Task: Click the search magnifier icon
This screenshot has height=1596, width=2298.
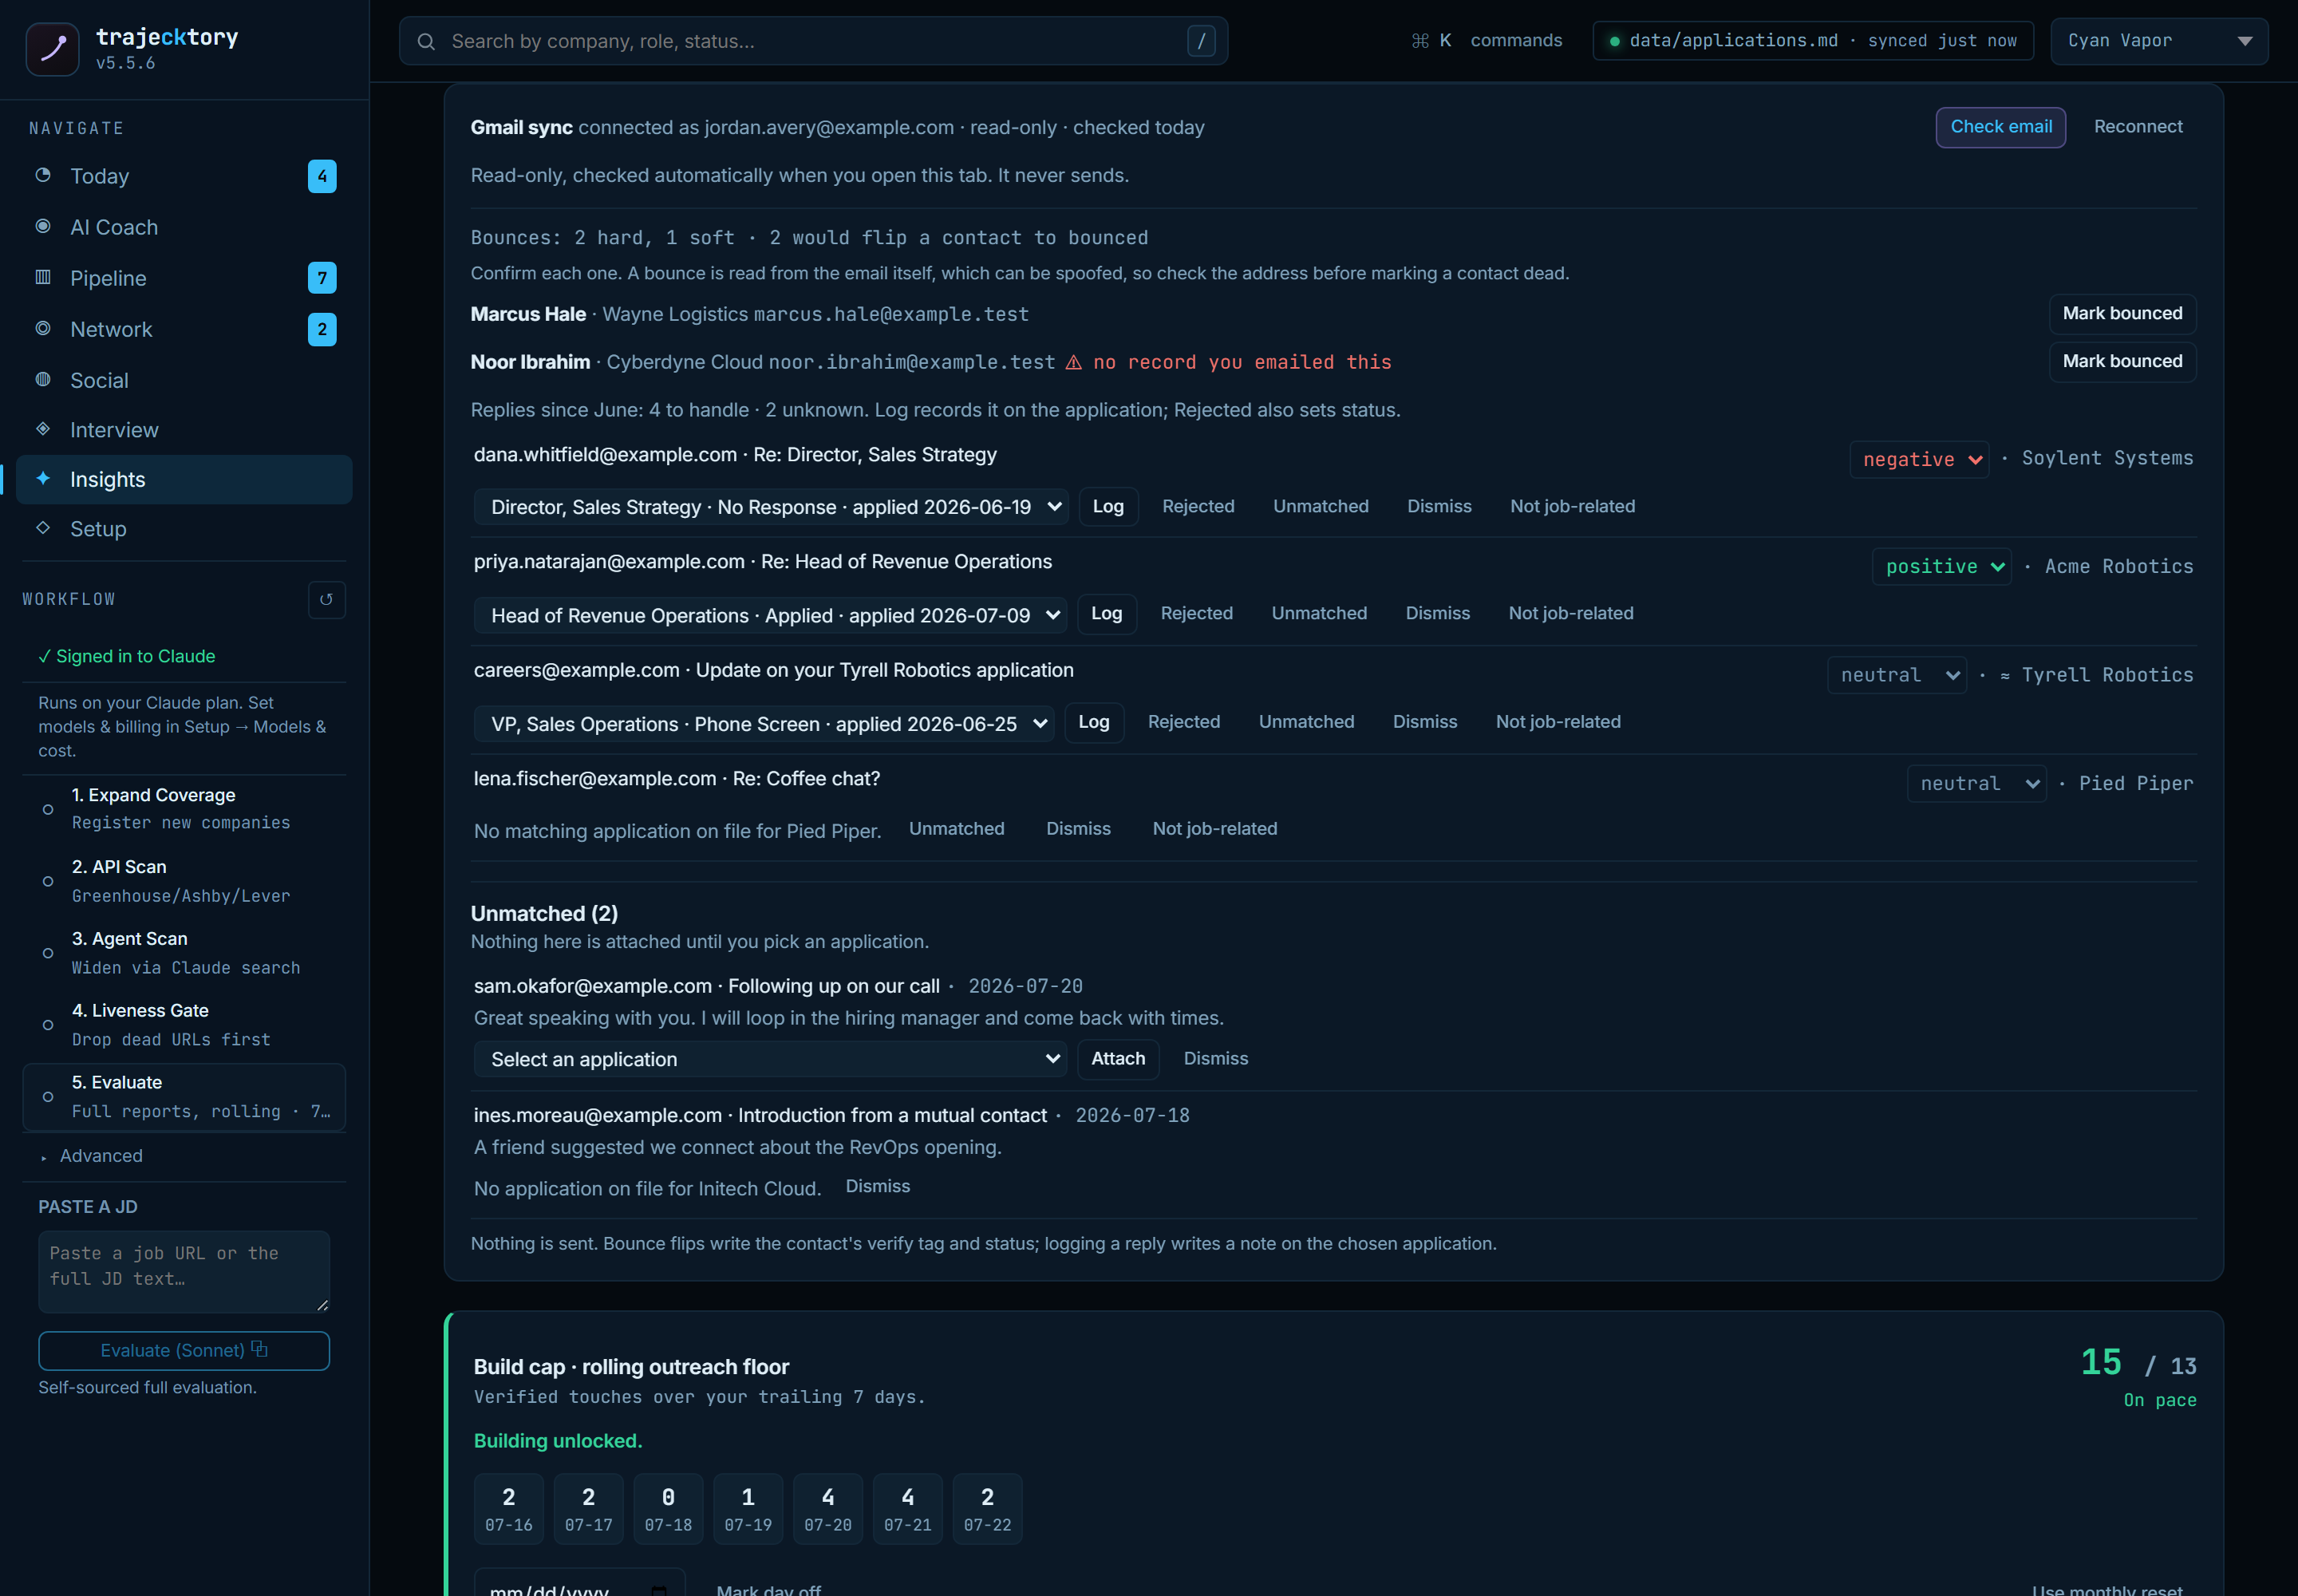Action: coord(426,41)
